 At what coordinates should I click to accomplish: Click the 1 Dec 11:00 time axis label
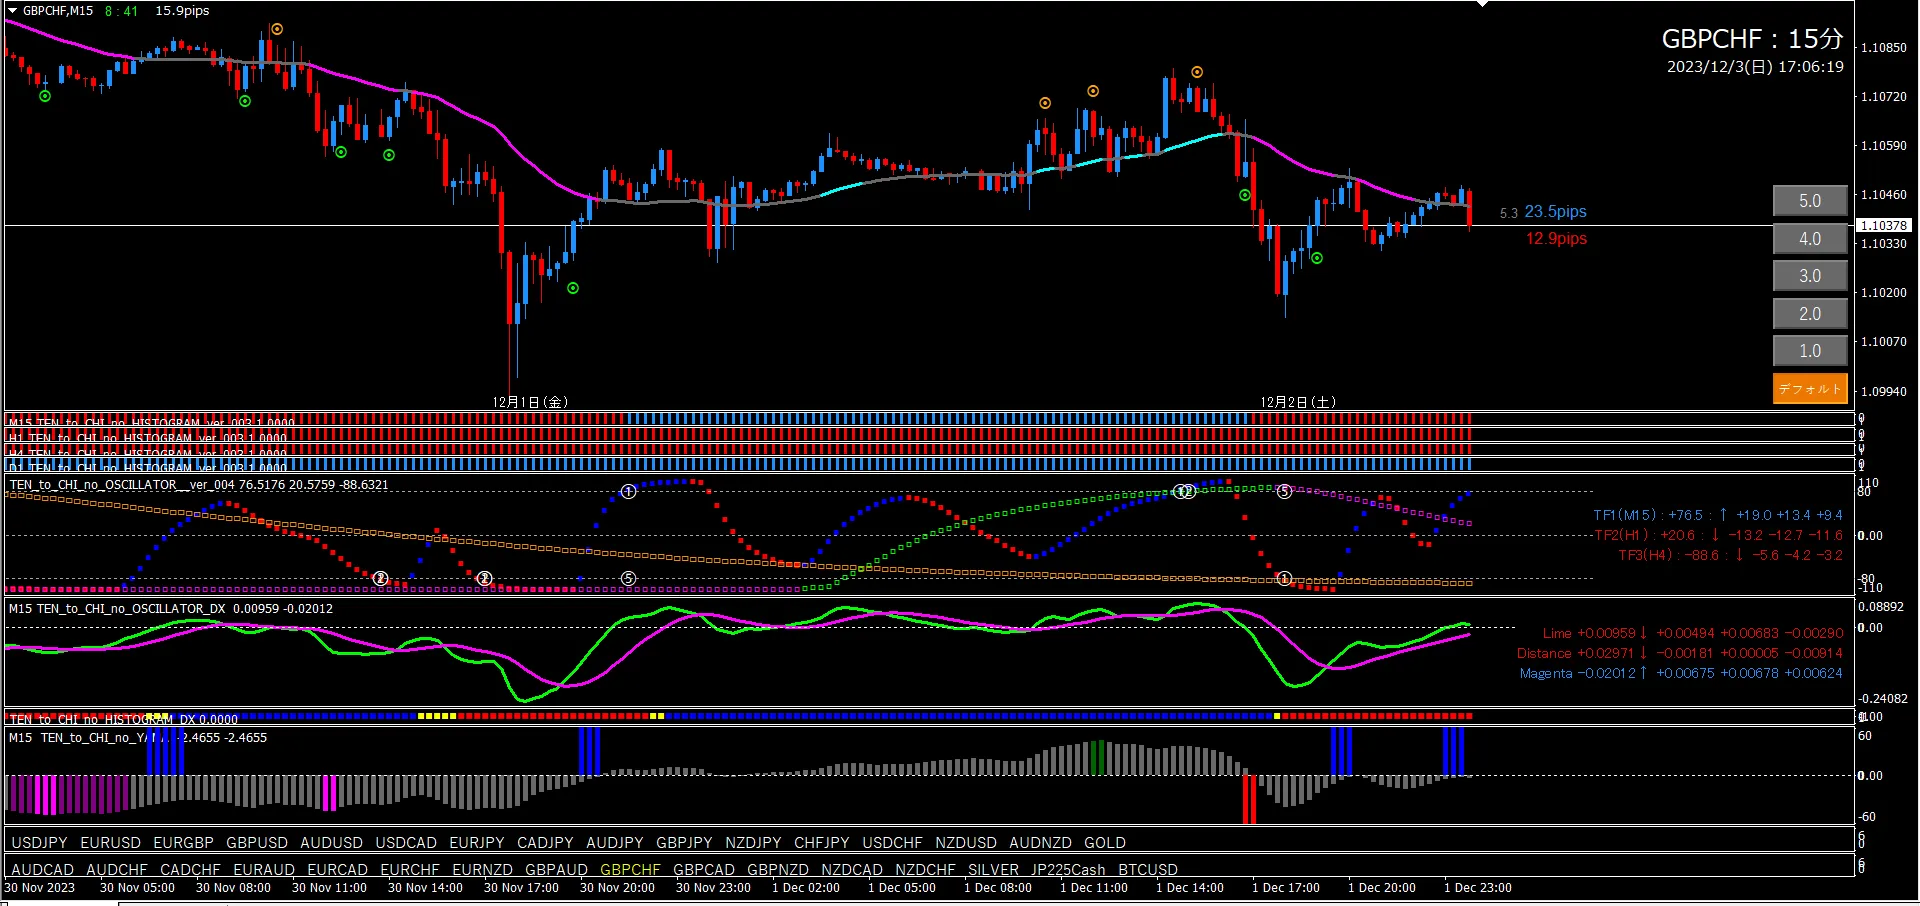point(1094,888)
